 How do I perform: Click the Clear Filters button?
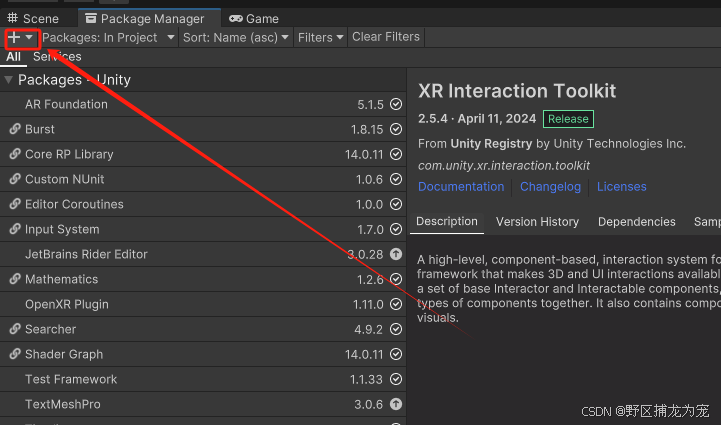(x=386, y=37)
